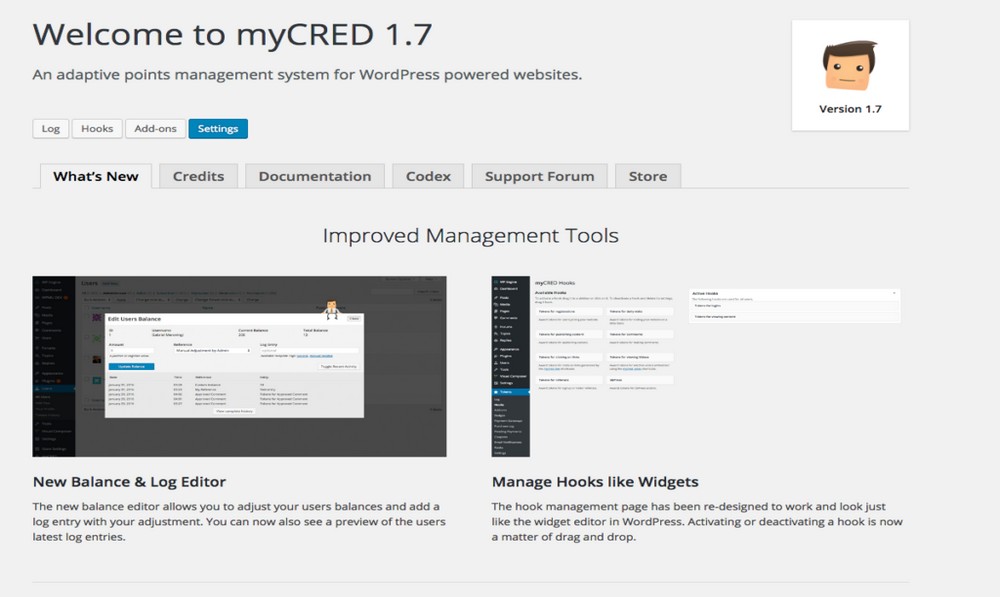Open the Log page button
Viewport: 1000px width, 597px height.
(x=50, y=129)
